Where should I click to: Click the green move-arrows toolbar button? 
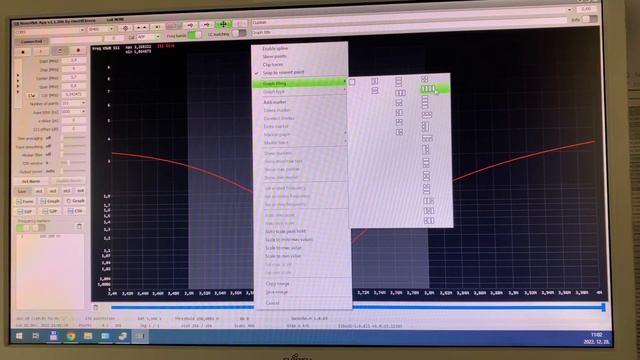click(x=223, y=24)
